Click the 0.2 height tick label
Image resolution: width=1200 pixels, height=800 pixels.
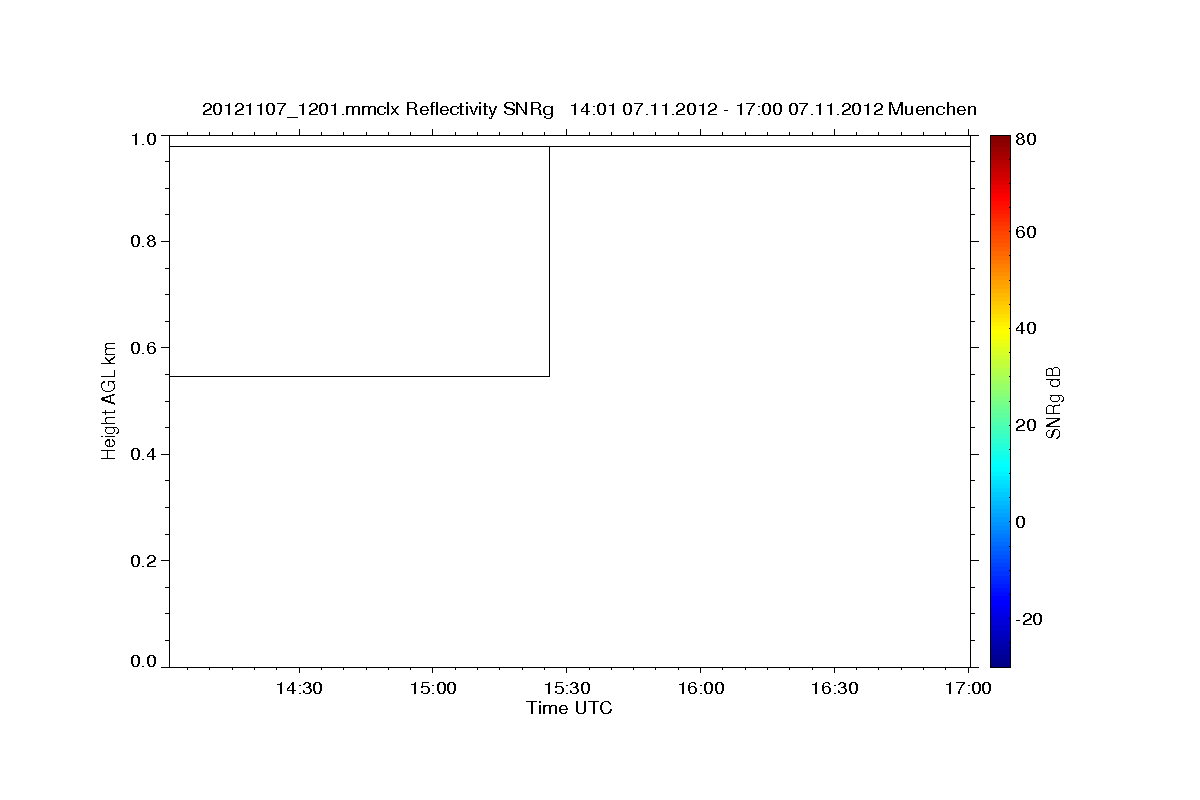pyautogui.click(x=145, y=561)
